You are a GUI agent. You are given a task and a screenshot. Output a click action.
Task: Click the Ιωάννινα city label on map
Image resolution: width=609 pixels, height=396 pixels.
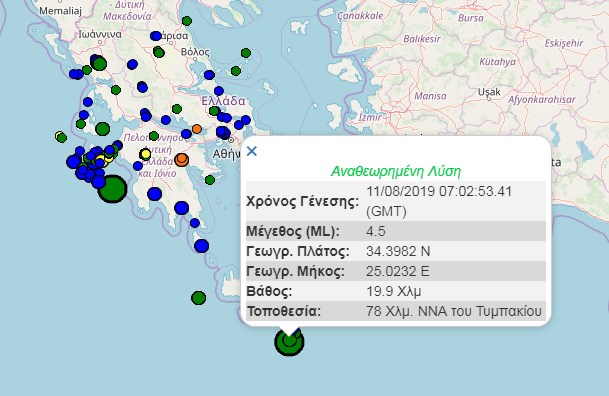(x=100, y=35)
